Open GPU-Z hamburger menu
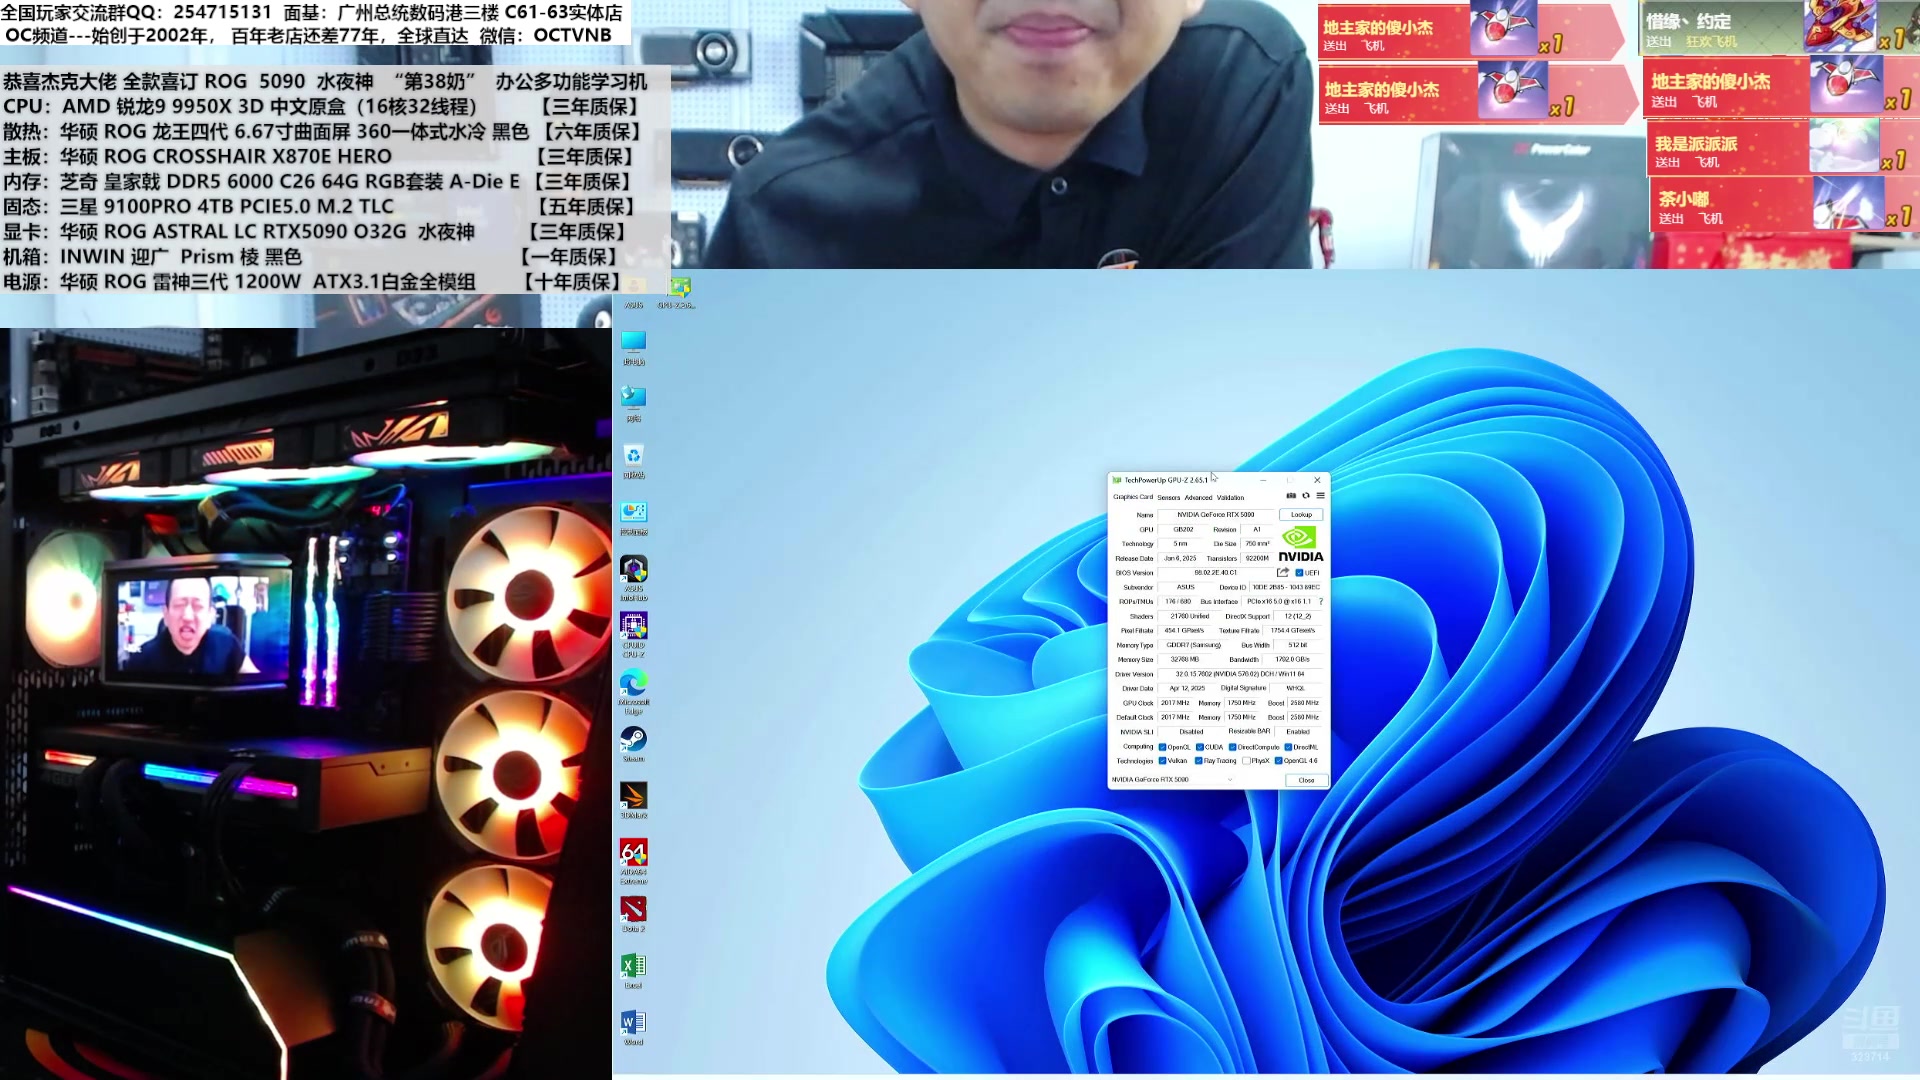Viewport: 1920px width, 1080px height. [1320, 495]
